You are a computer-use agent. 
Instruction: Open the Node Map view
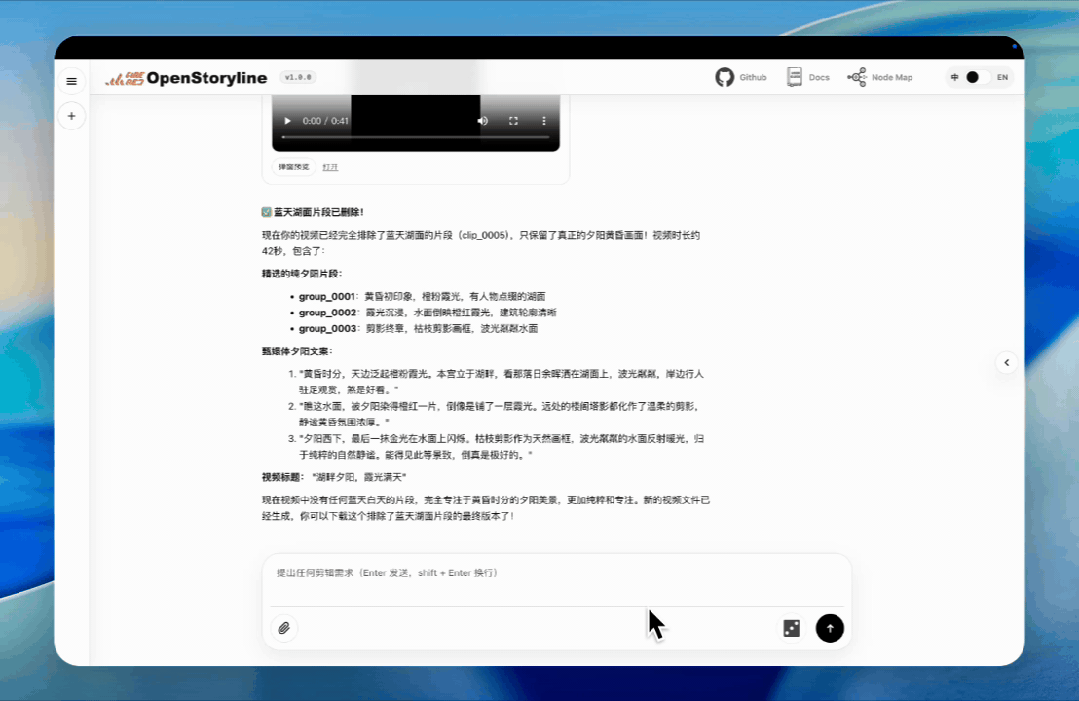[857, 77]
